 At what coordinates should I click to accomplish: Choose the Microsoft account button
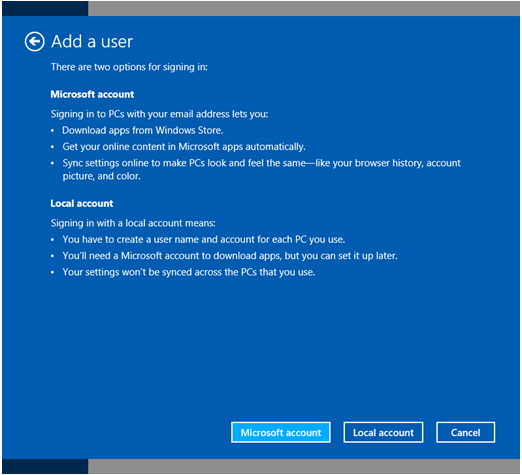click(x=281, y=432)
